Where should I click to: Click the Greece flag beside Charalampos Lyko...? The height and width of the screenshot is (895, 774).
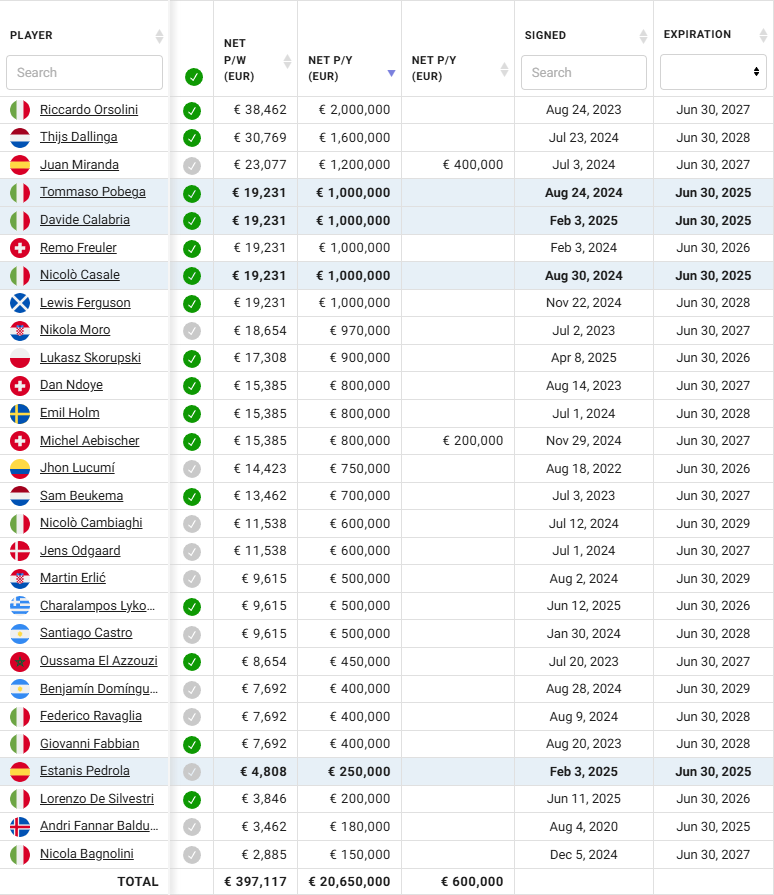20,606
